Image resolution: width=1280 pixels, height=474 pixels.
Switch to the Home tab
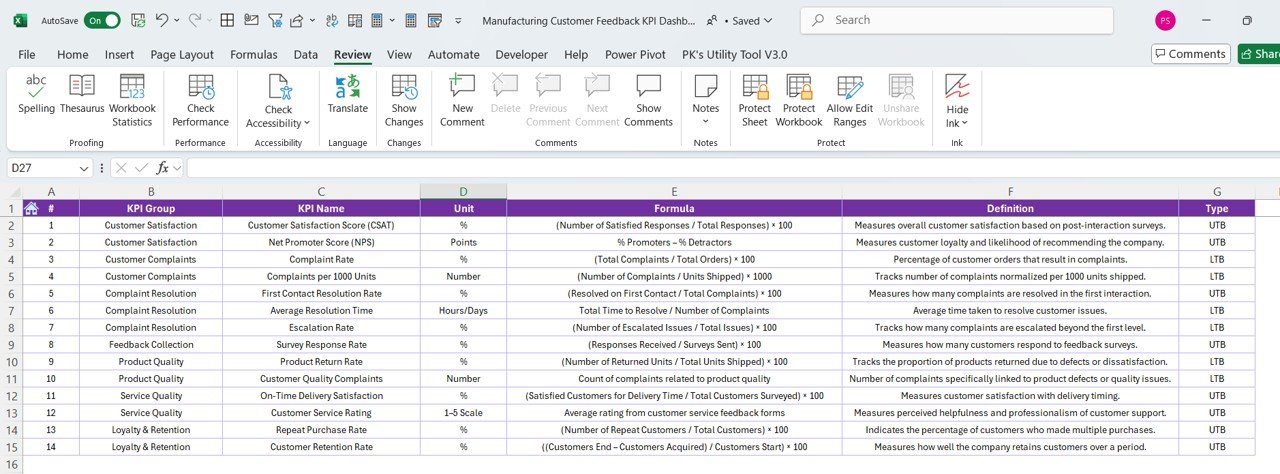tap(73, 55)
